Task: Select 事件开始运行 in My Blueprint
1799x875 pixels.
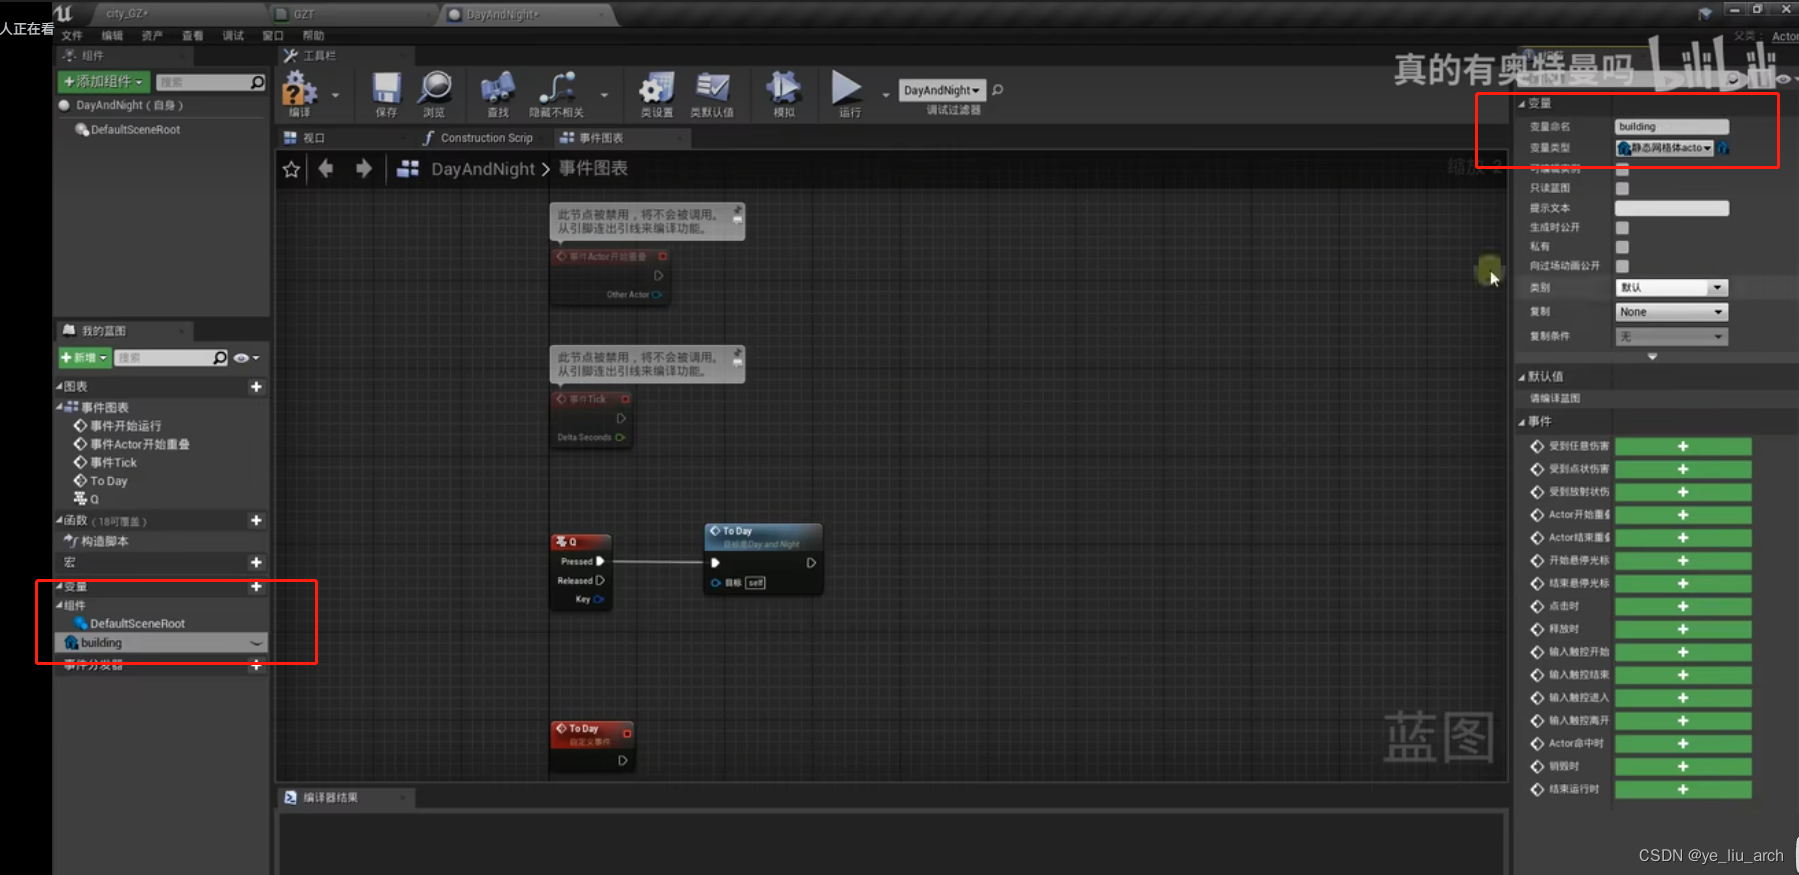Action: click(x=125, y=426)
